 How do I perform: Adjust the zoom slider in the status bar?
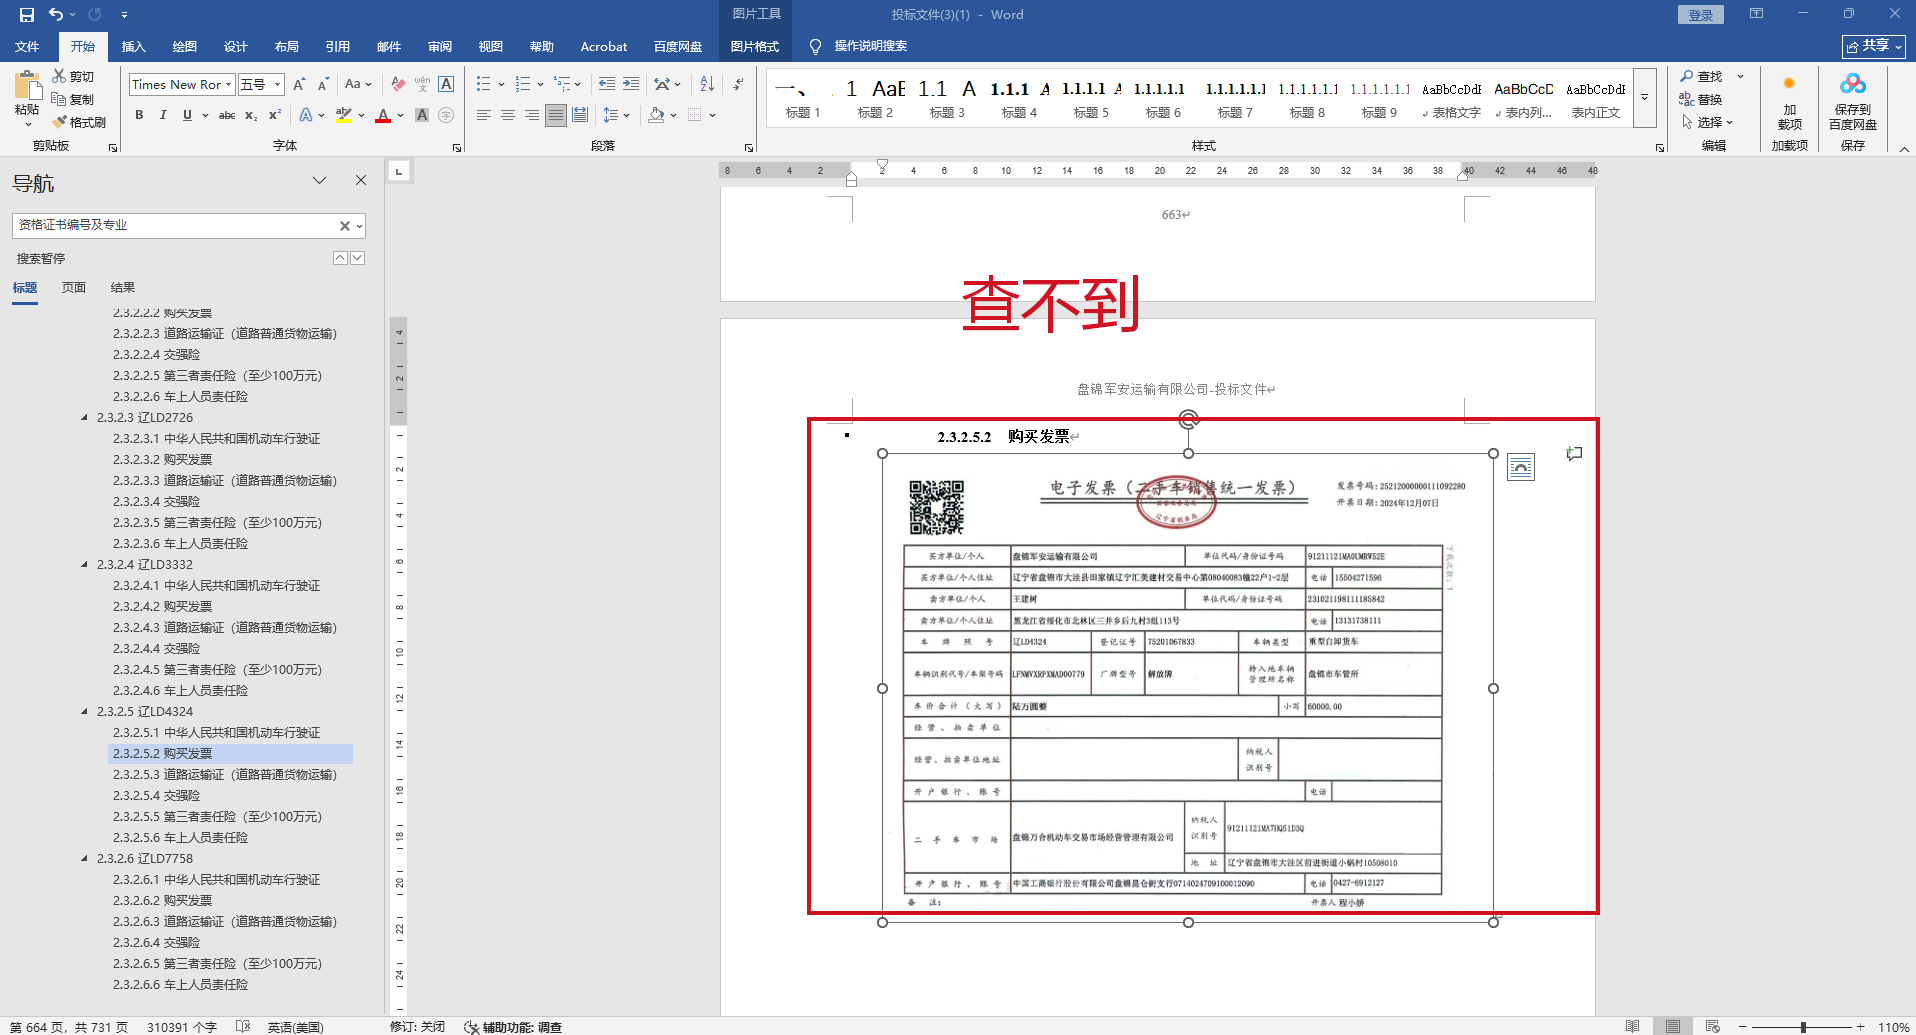1803,1027
